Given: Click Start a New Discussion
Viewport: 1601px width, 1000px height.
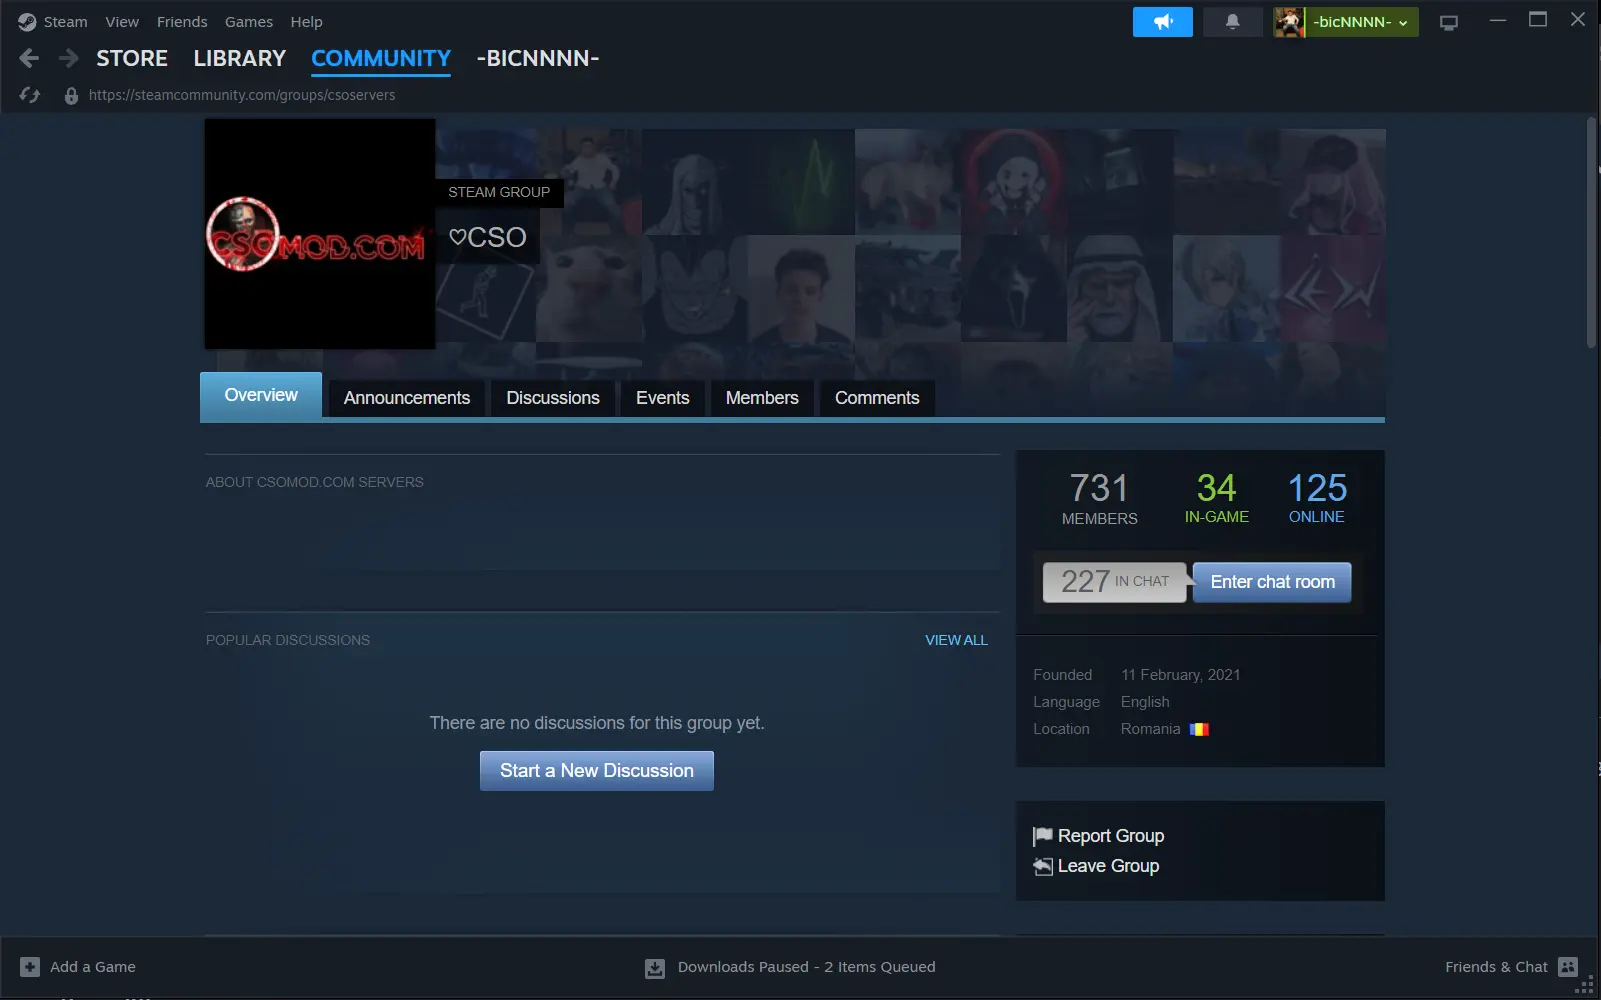Looking at the screenshot, I should tap(597, 771).
